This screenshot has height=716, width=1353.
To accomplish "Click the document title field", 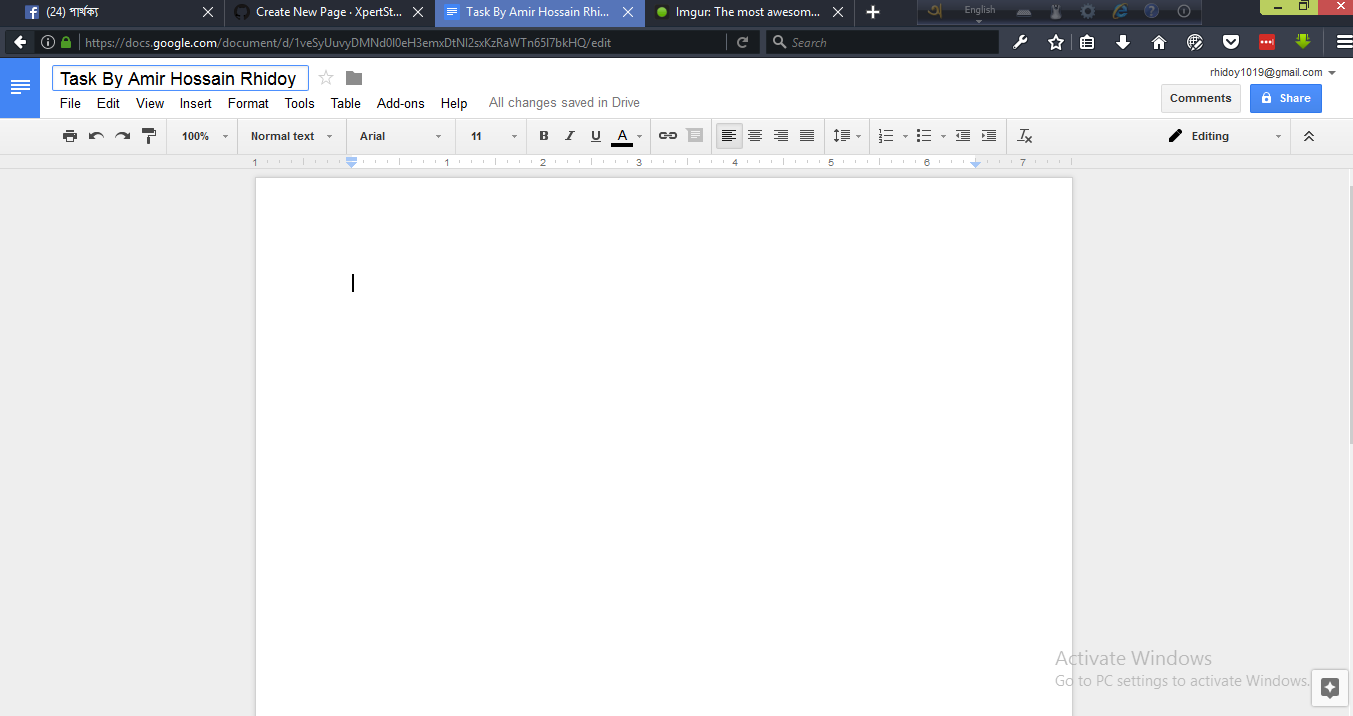I will pos(180,78).
